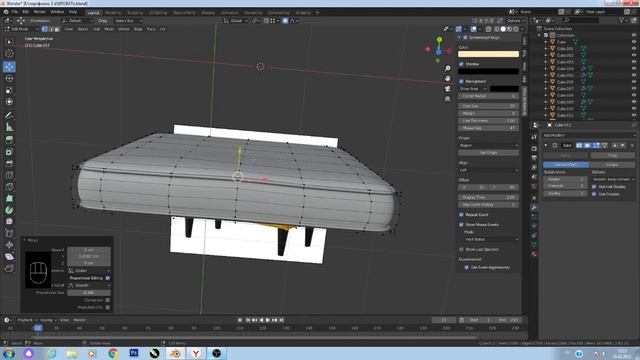Toggle Get Event Aggressively checkbox
Image resolution: width=640 pixels, height=360 pixels.
467,267
